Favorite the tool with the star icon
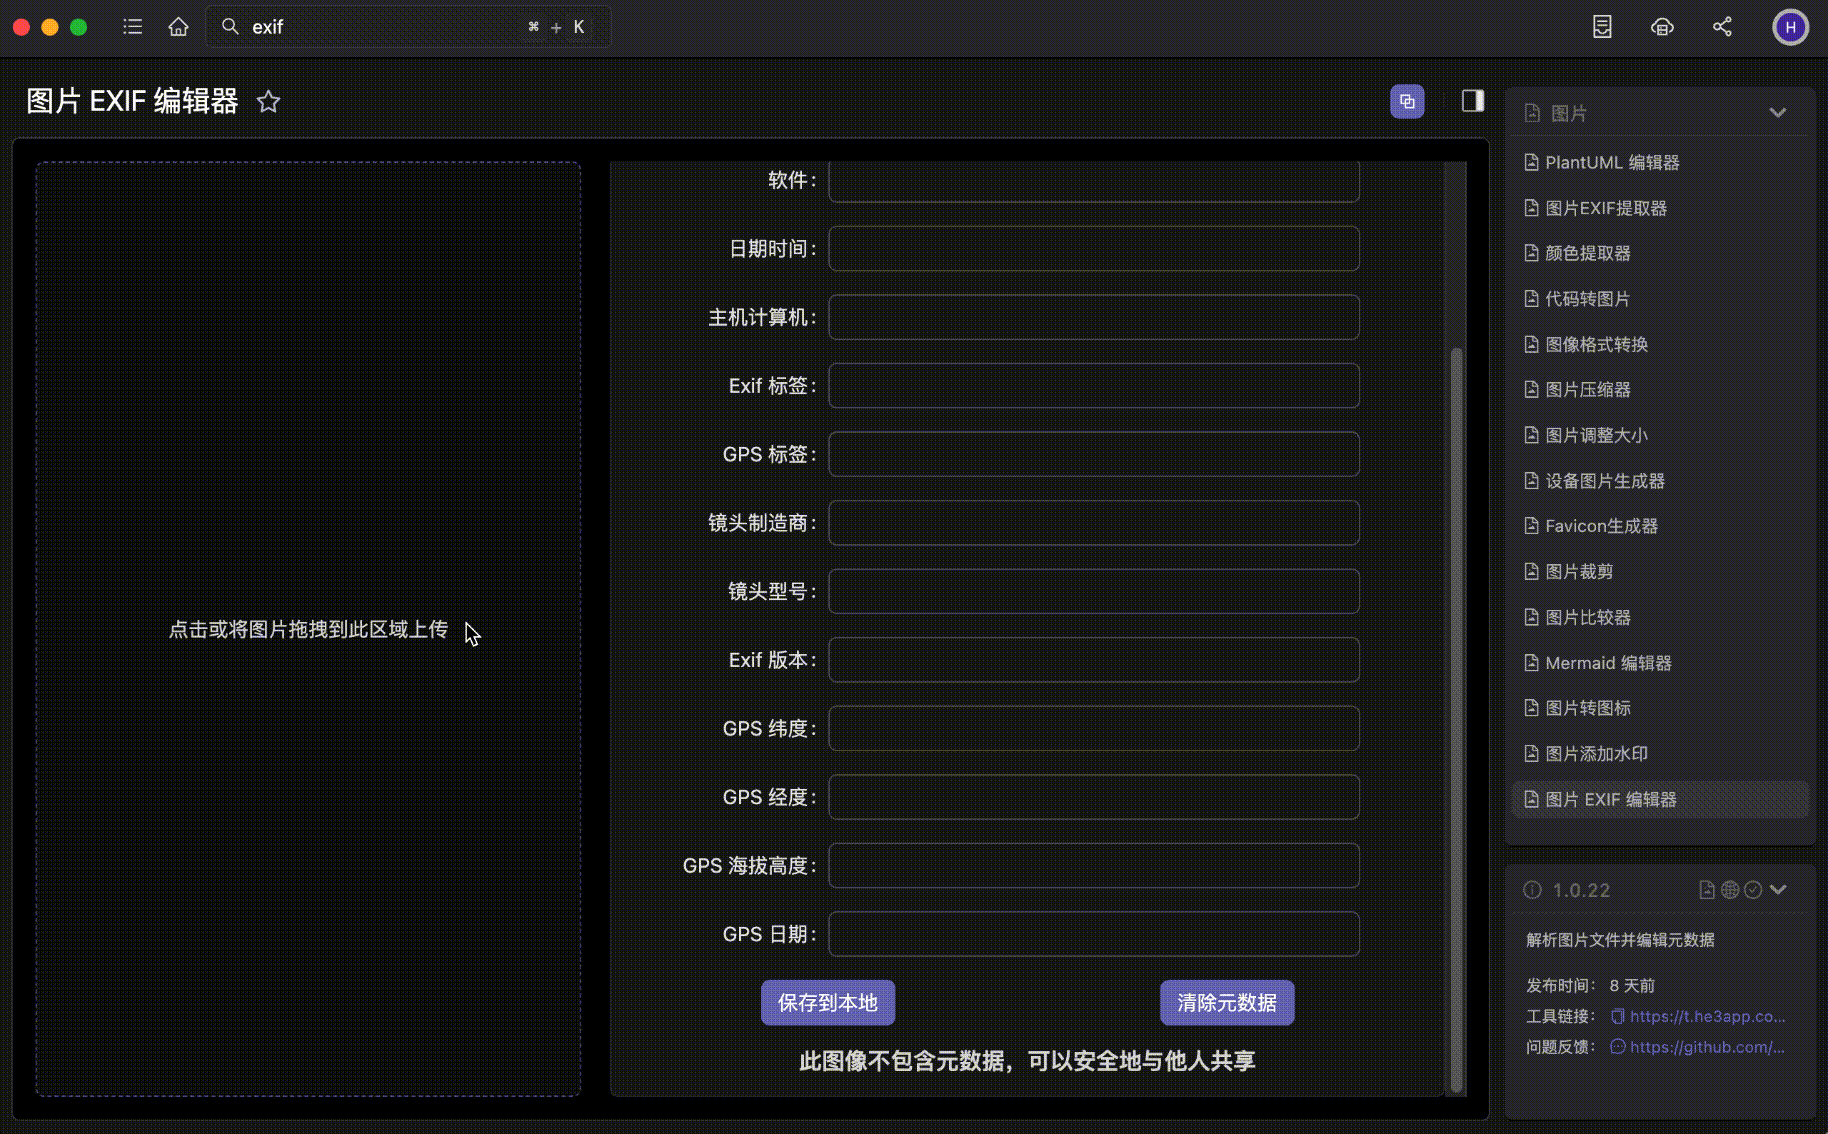The width and height of the screenshot is (1828, 1134). [x=268, y=102]
